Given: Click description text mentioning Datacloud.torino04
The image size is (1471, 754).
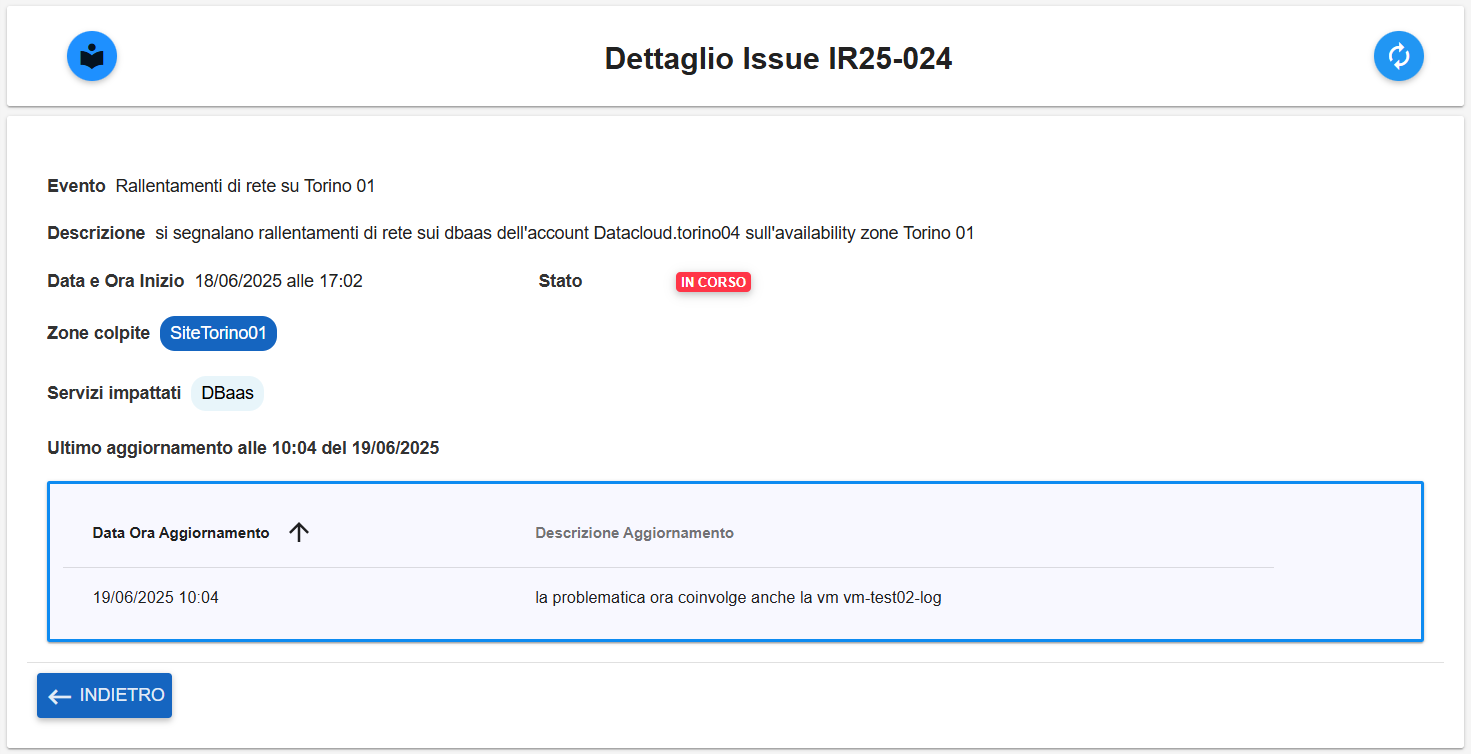Looking at the screenshot, I should (564, 233).
